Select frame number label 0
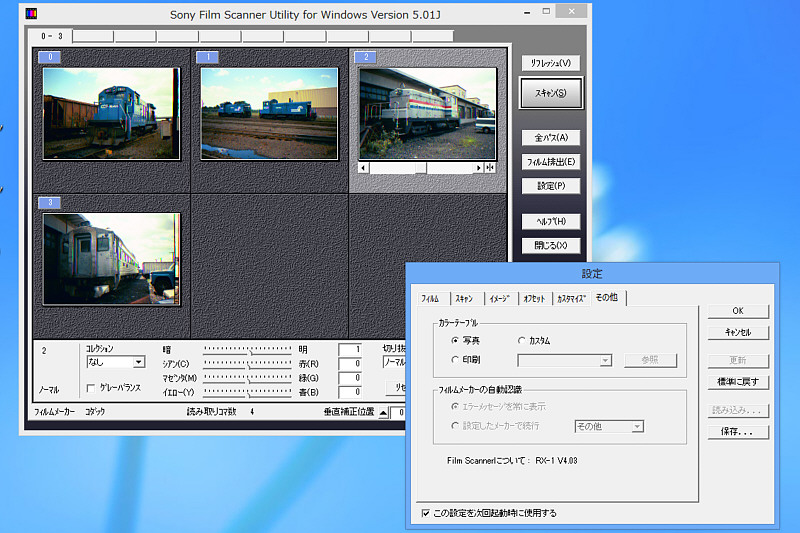The image size is (800, 533). (51, 58)
